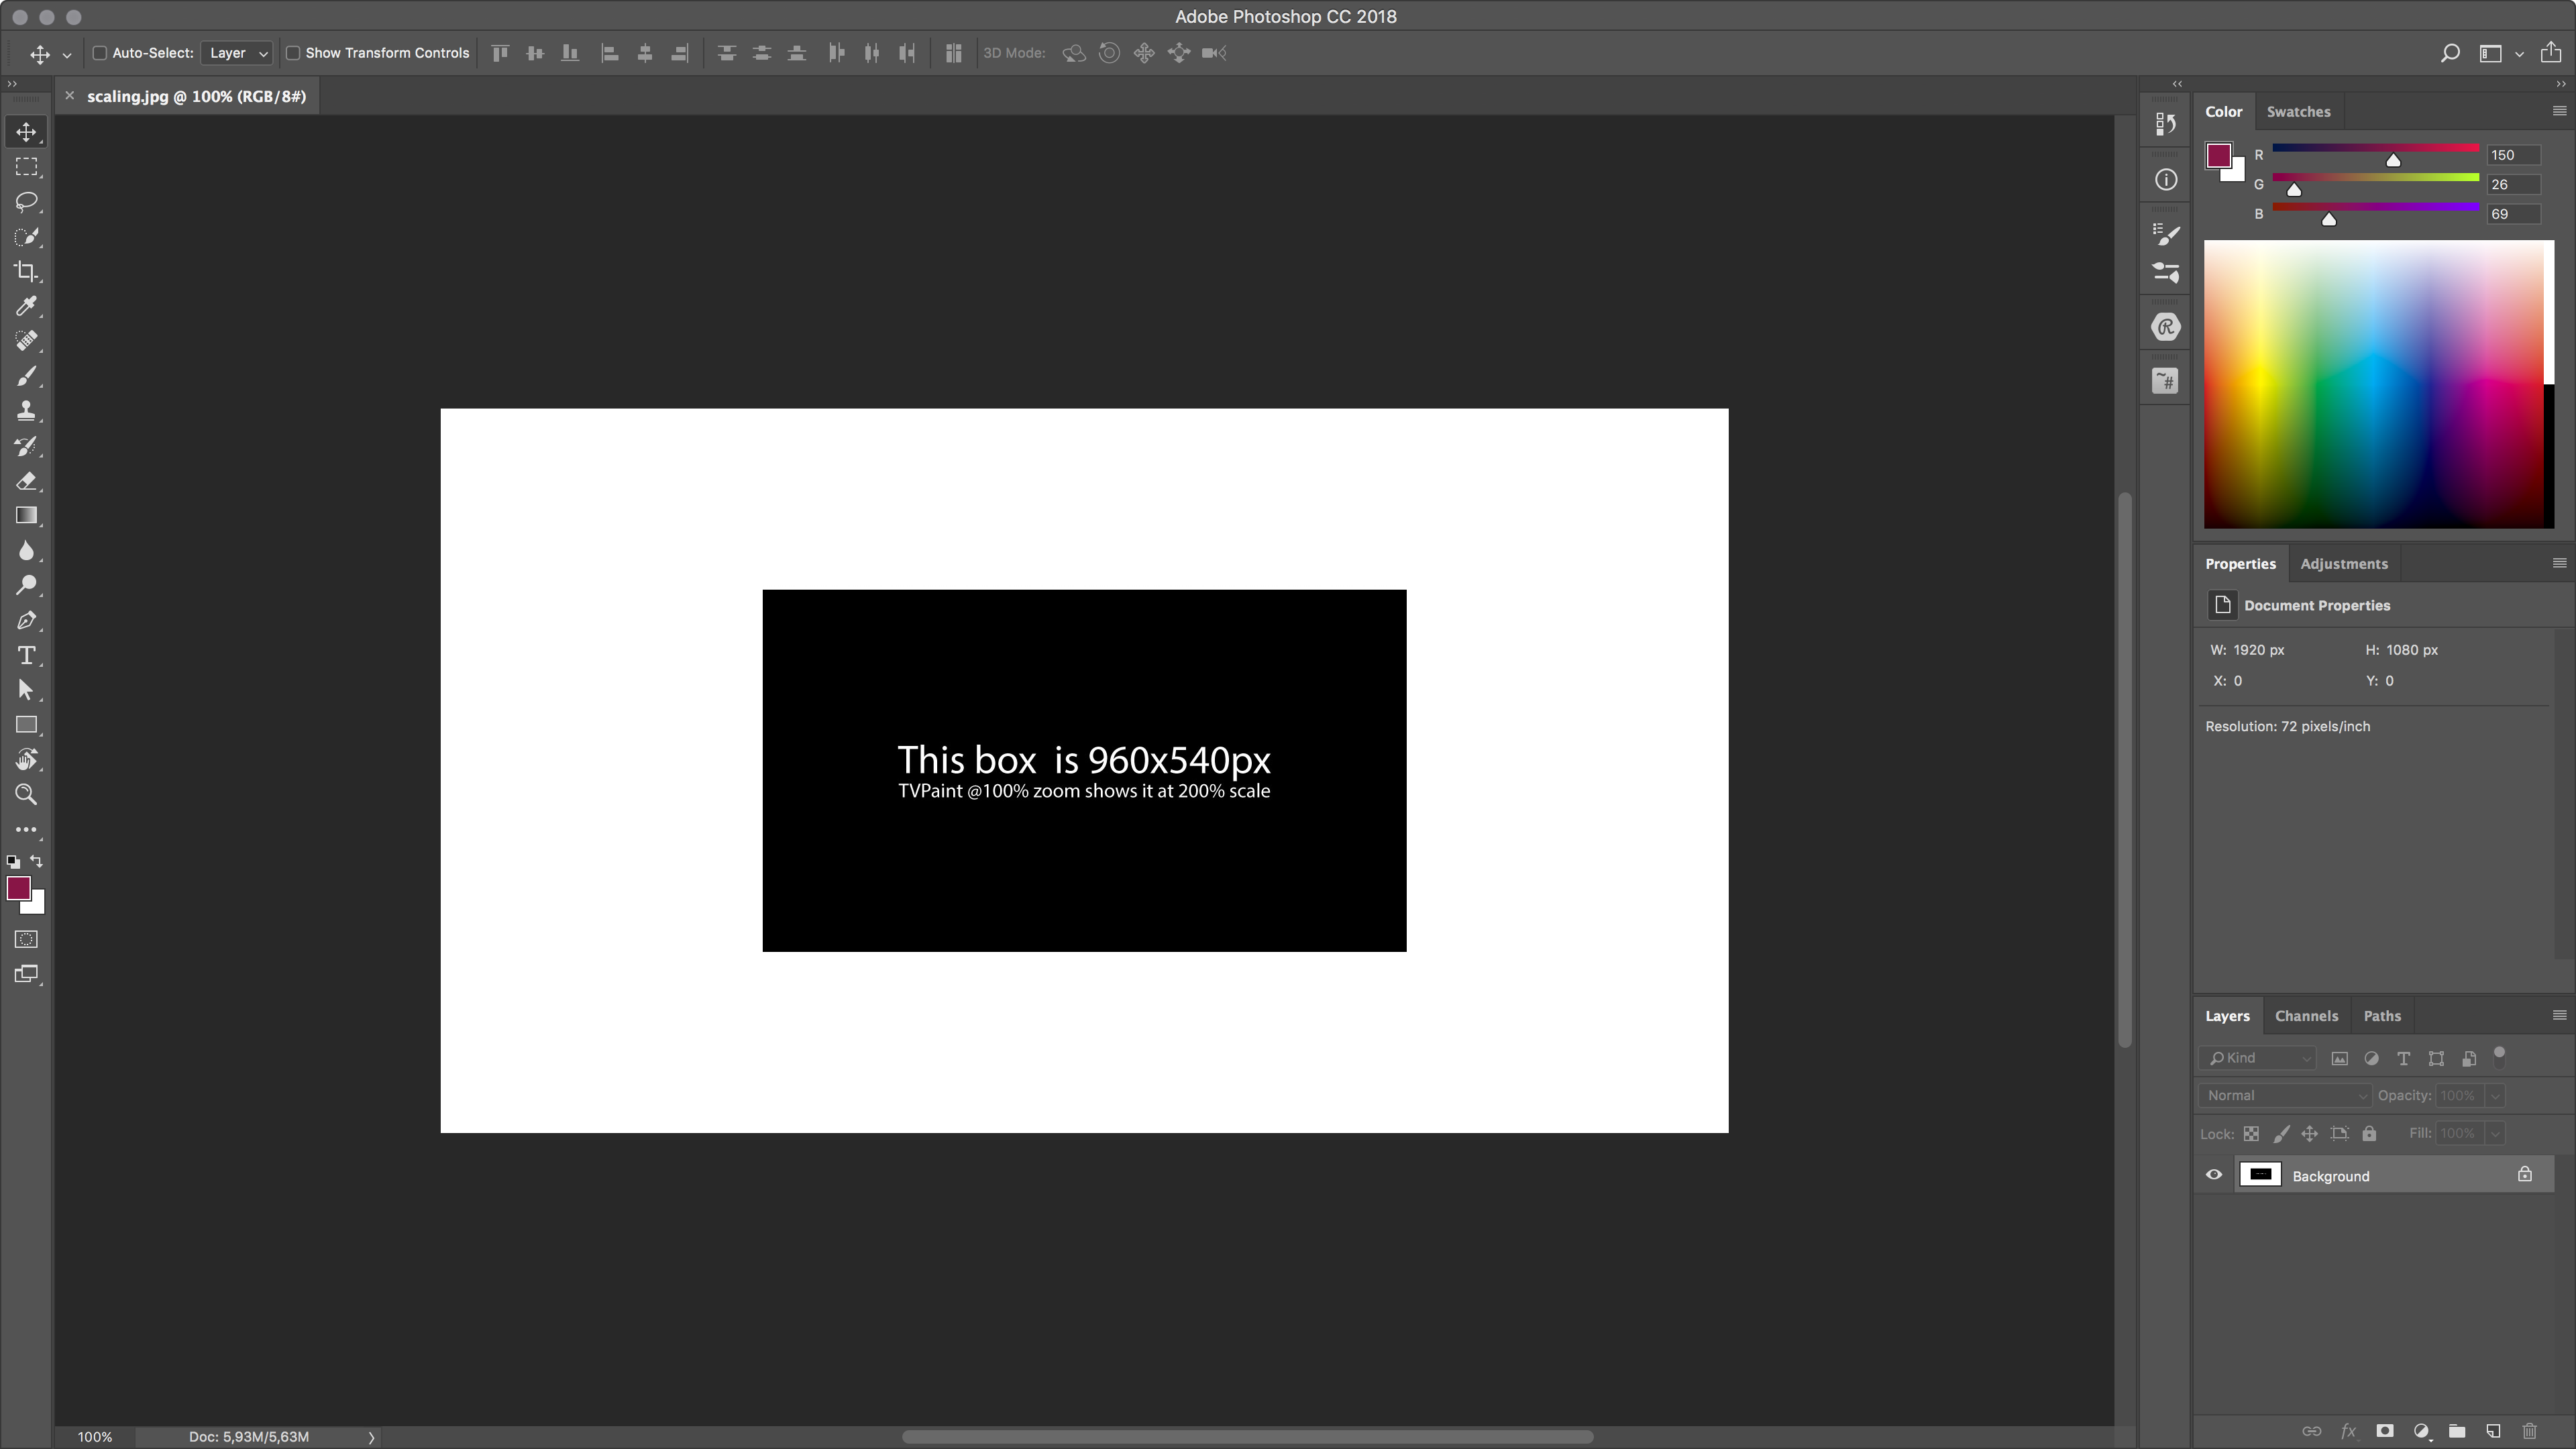Toggle the adjustment layer filter
The width and height of the screenshot is (2576, 1449).
coord(2371,1058)
